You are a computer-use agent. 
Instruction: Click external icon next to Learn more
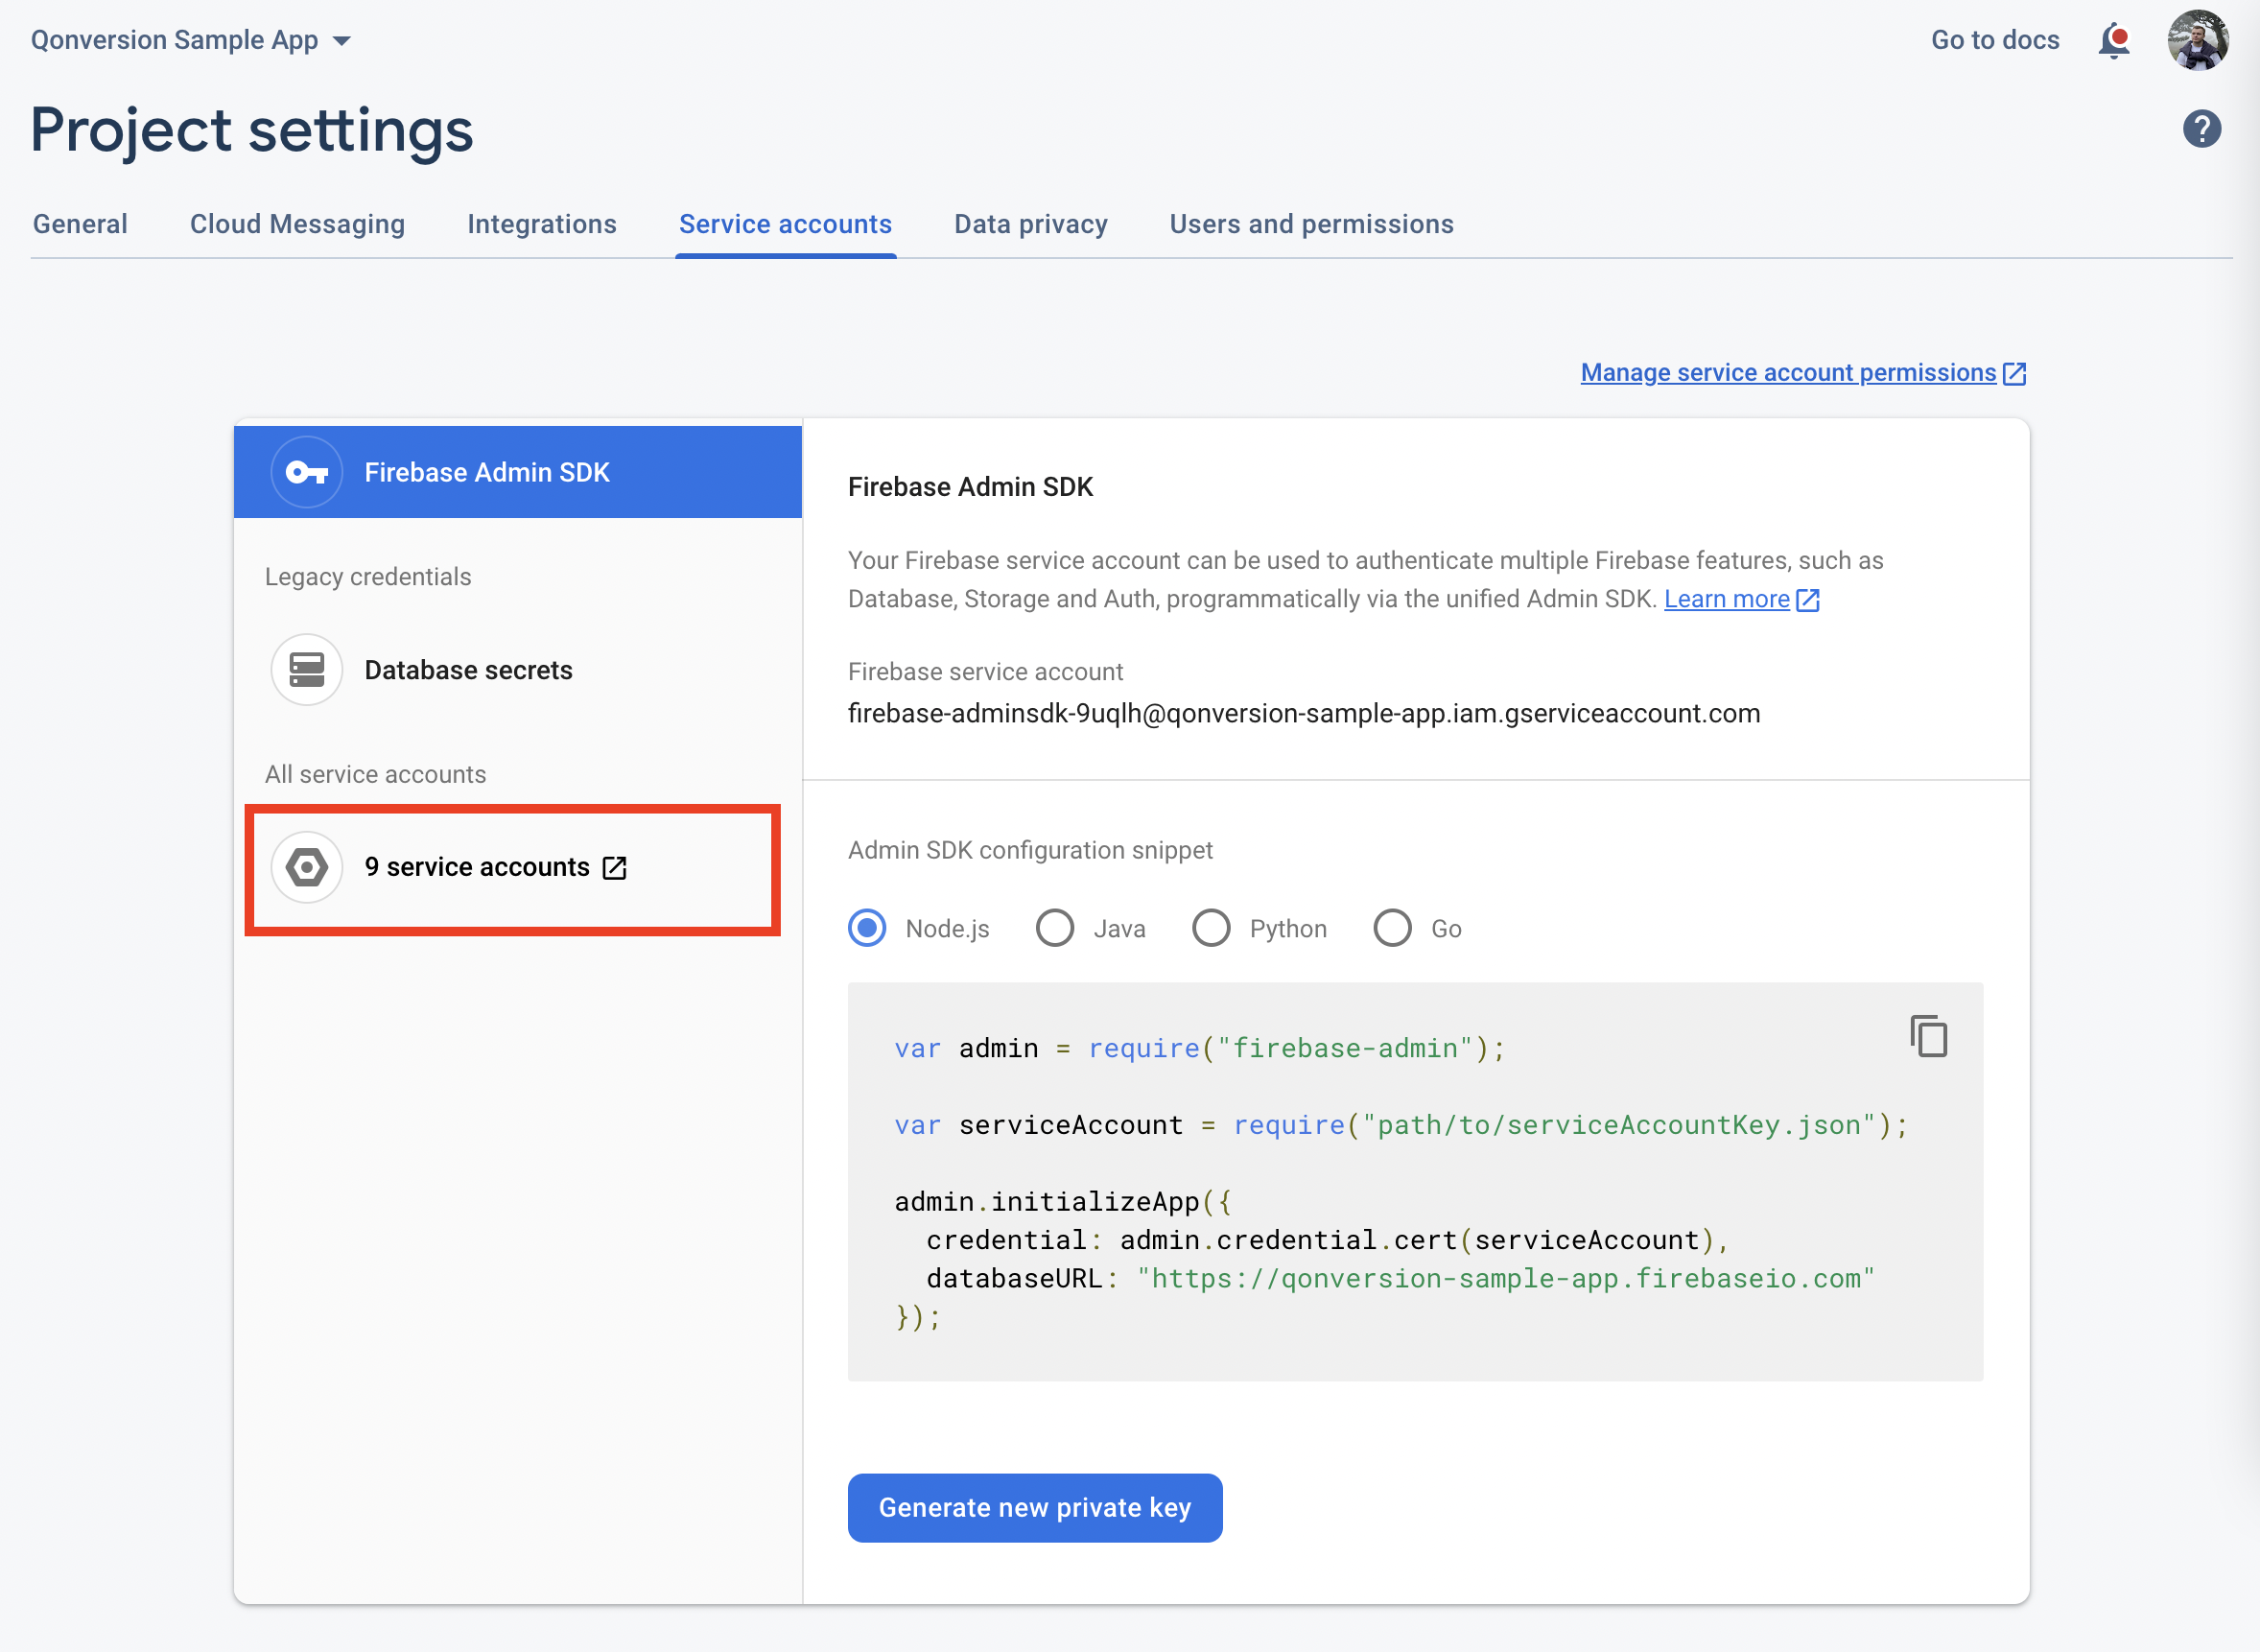click(x=1808, y=600)
